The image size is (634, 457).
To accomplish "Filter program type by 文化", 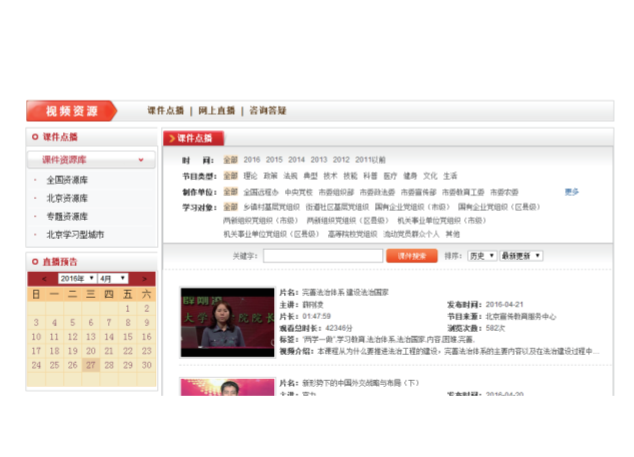I will pyautogui.click(x=430, y=176).
